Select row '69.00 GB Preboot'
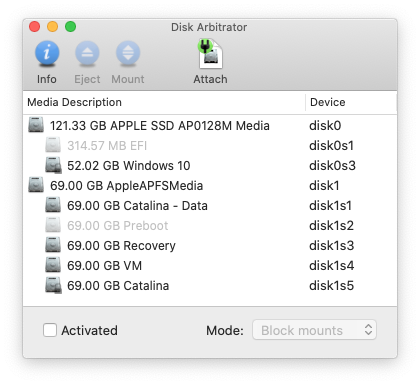420x385 pixels. 210,225
